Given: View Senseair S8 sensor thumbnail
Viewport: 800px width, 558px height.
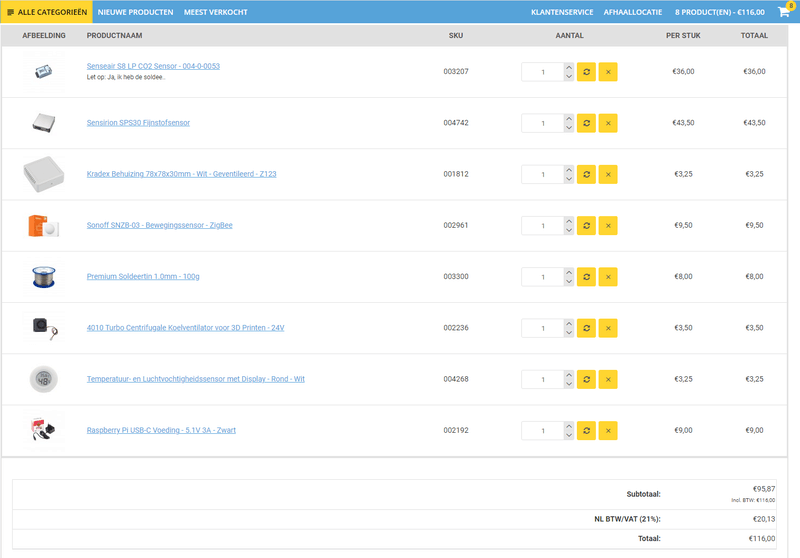Looking at the screenshot, I should [44, 71].
